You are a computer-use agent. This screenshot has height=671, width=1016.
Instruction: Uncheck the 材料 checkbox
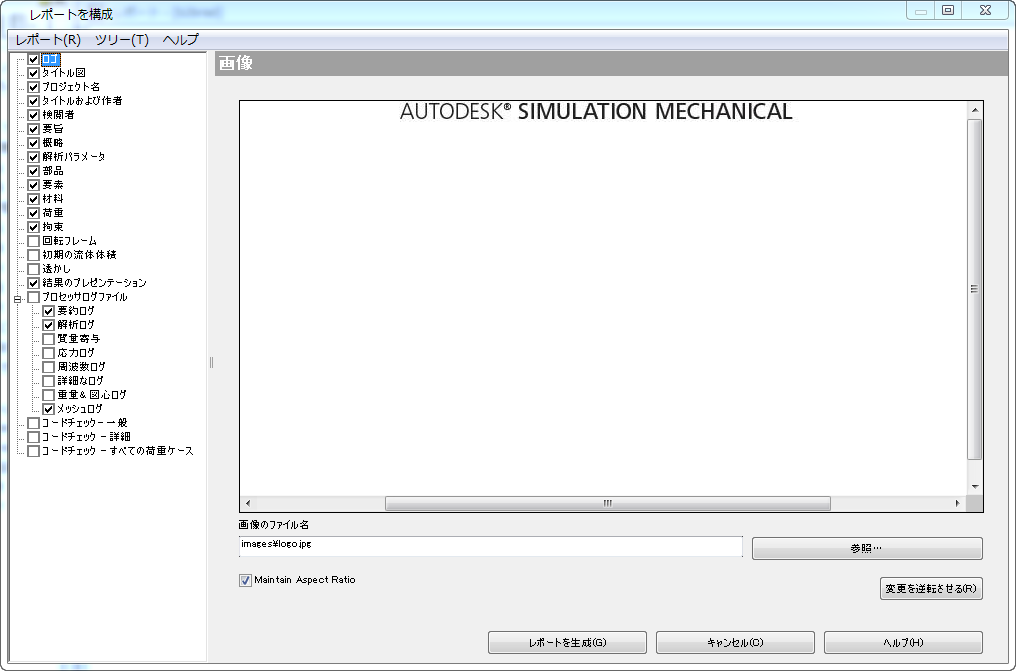click(34, 199)
